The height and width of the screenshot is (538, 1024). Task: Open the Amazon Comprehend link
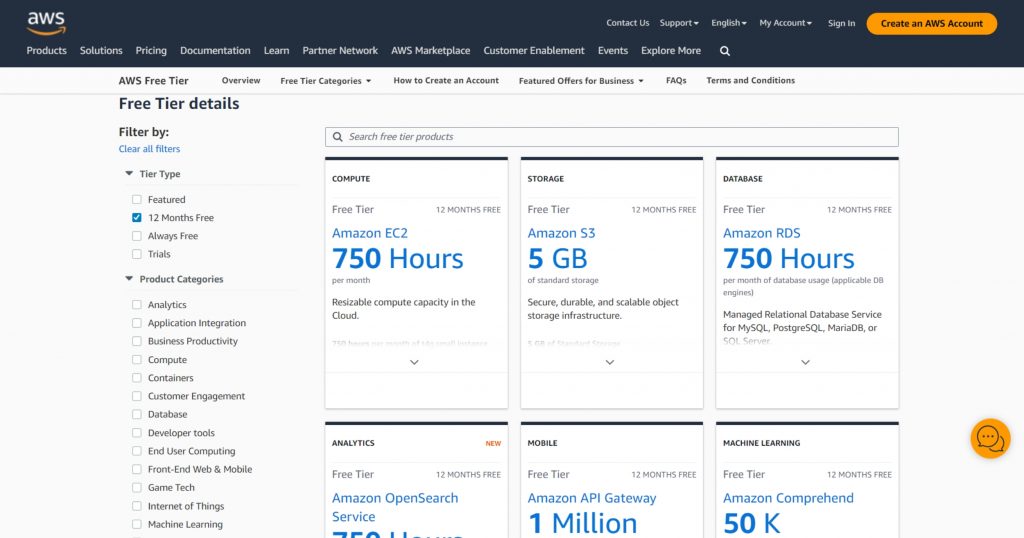(x=788, y=498)
